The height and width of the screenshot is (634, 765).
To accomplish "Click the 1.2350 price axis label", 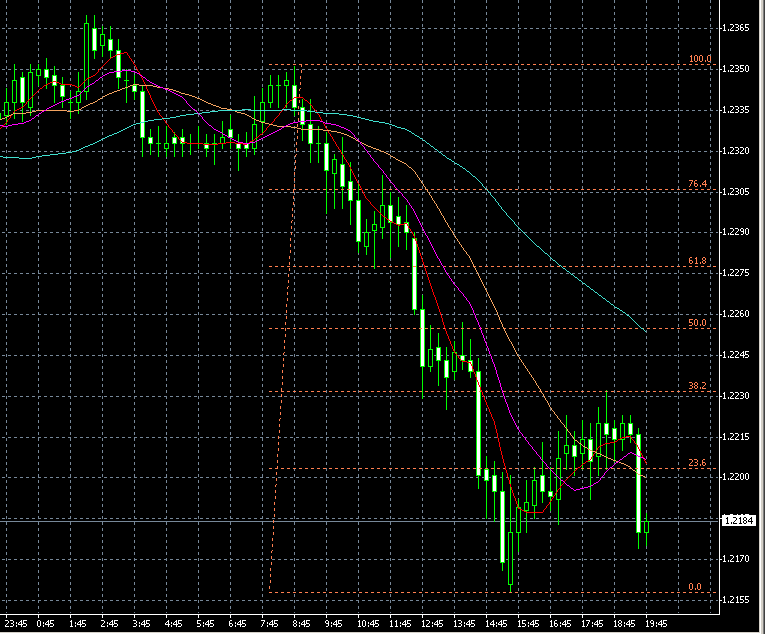I will tap(736, 69).
